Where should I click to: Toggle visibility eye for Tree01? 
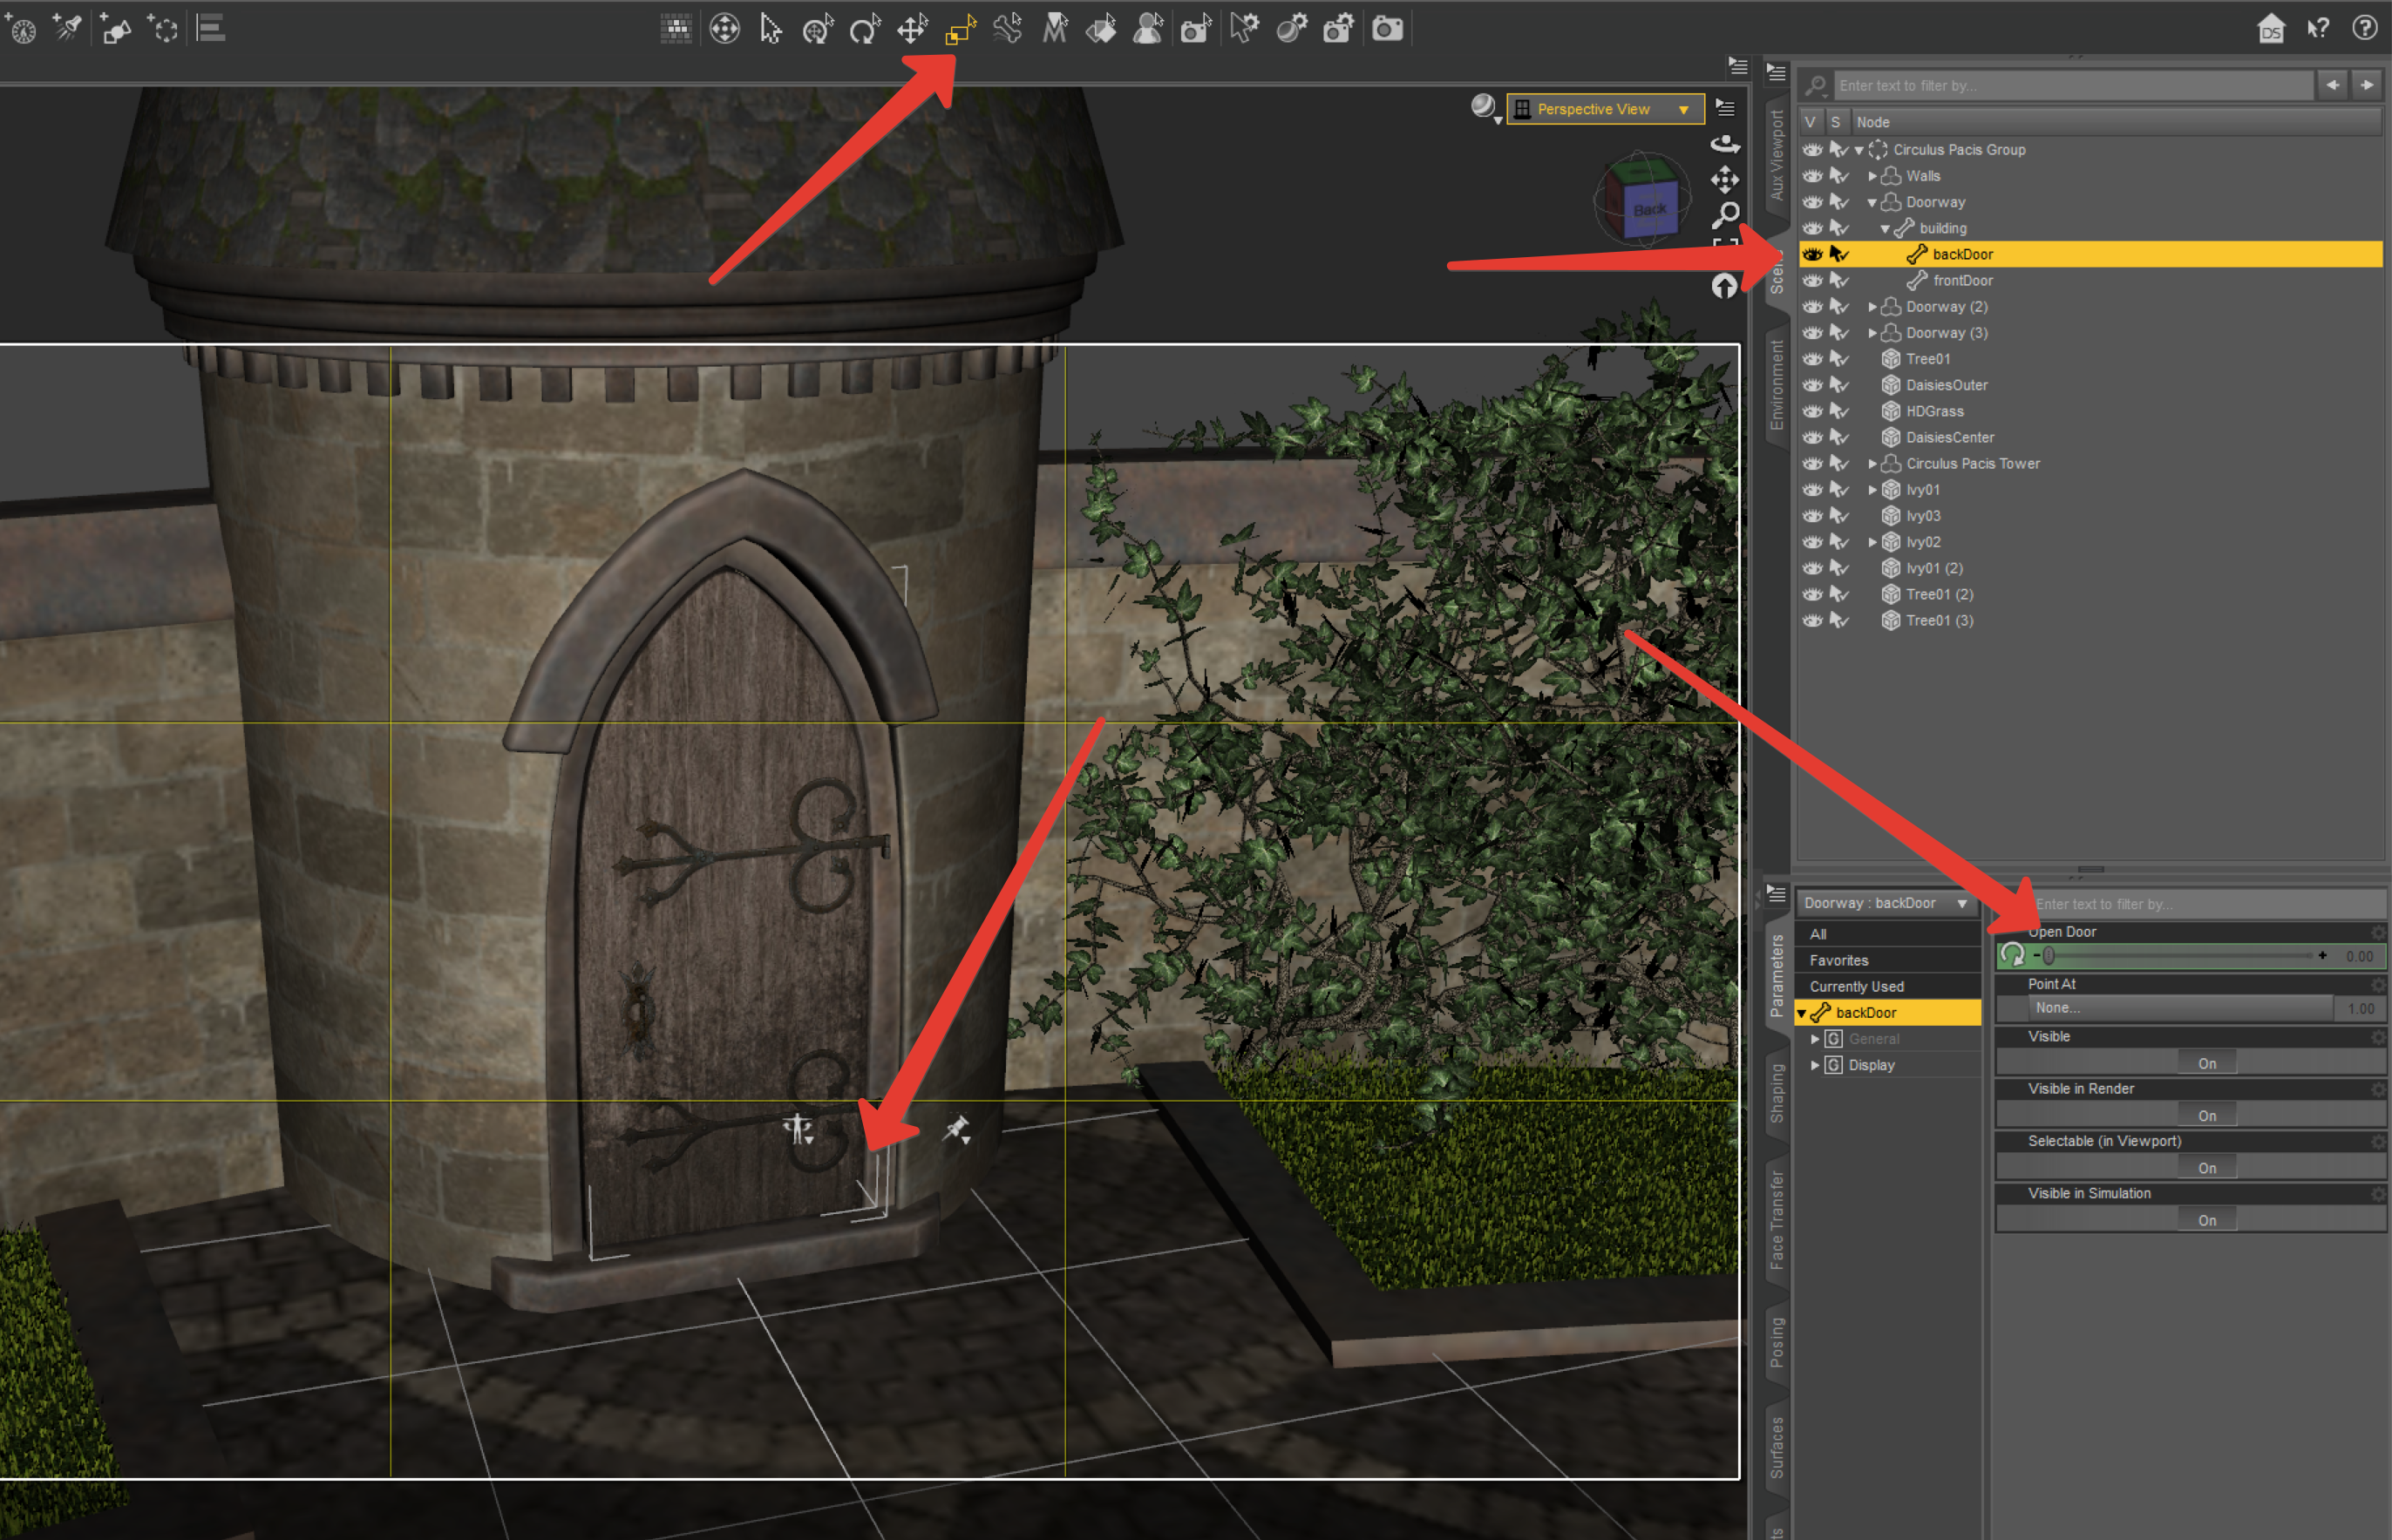click(1812, 359)
